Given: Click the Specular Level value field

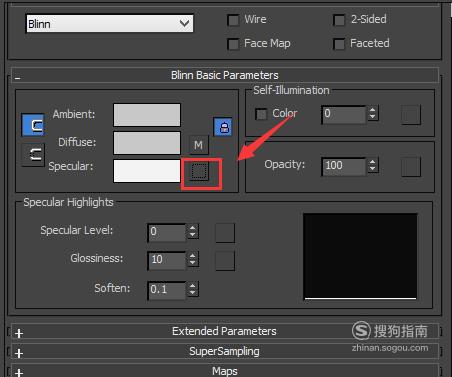Looking at the screenshot, I should click(x=166, y=232).
